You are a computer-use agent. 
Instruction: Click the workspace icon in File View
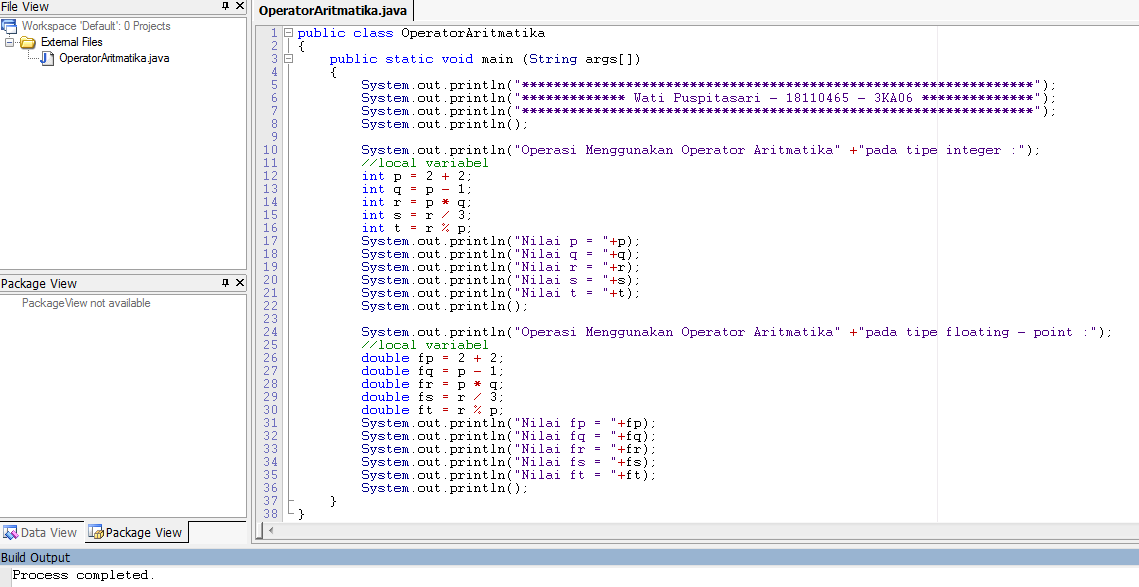pyautogui.click(x=9, y=26)
